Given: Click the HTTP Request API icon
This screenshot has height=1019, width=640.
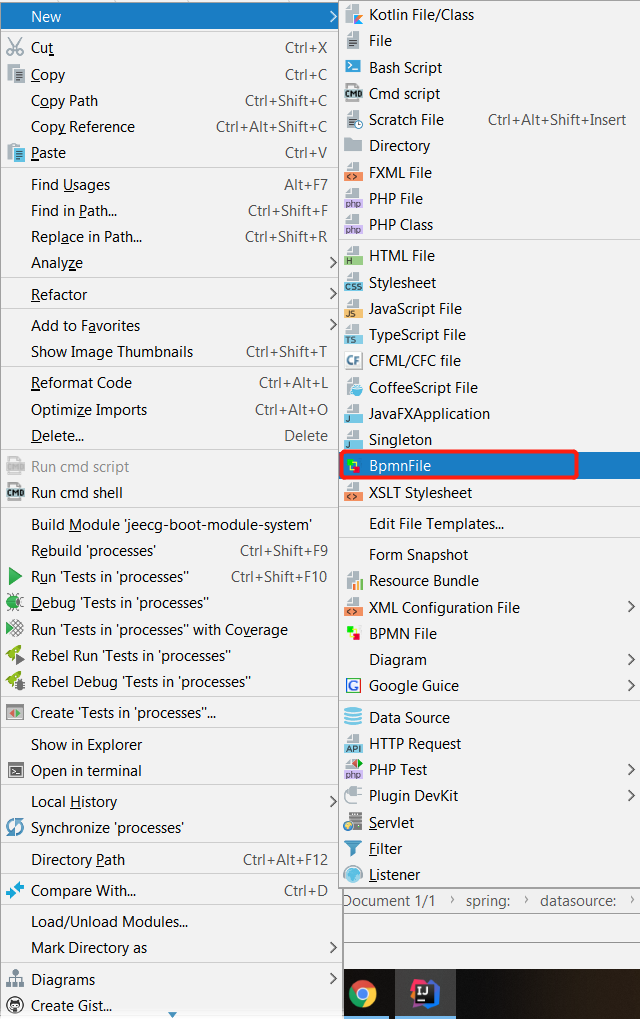Looking at the screenshot, I should click(353, 743).
